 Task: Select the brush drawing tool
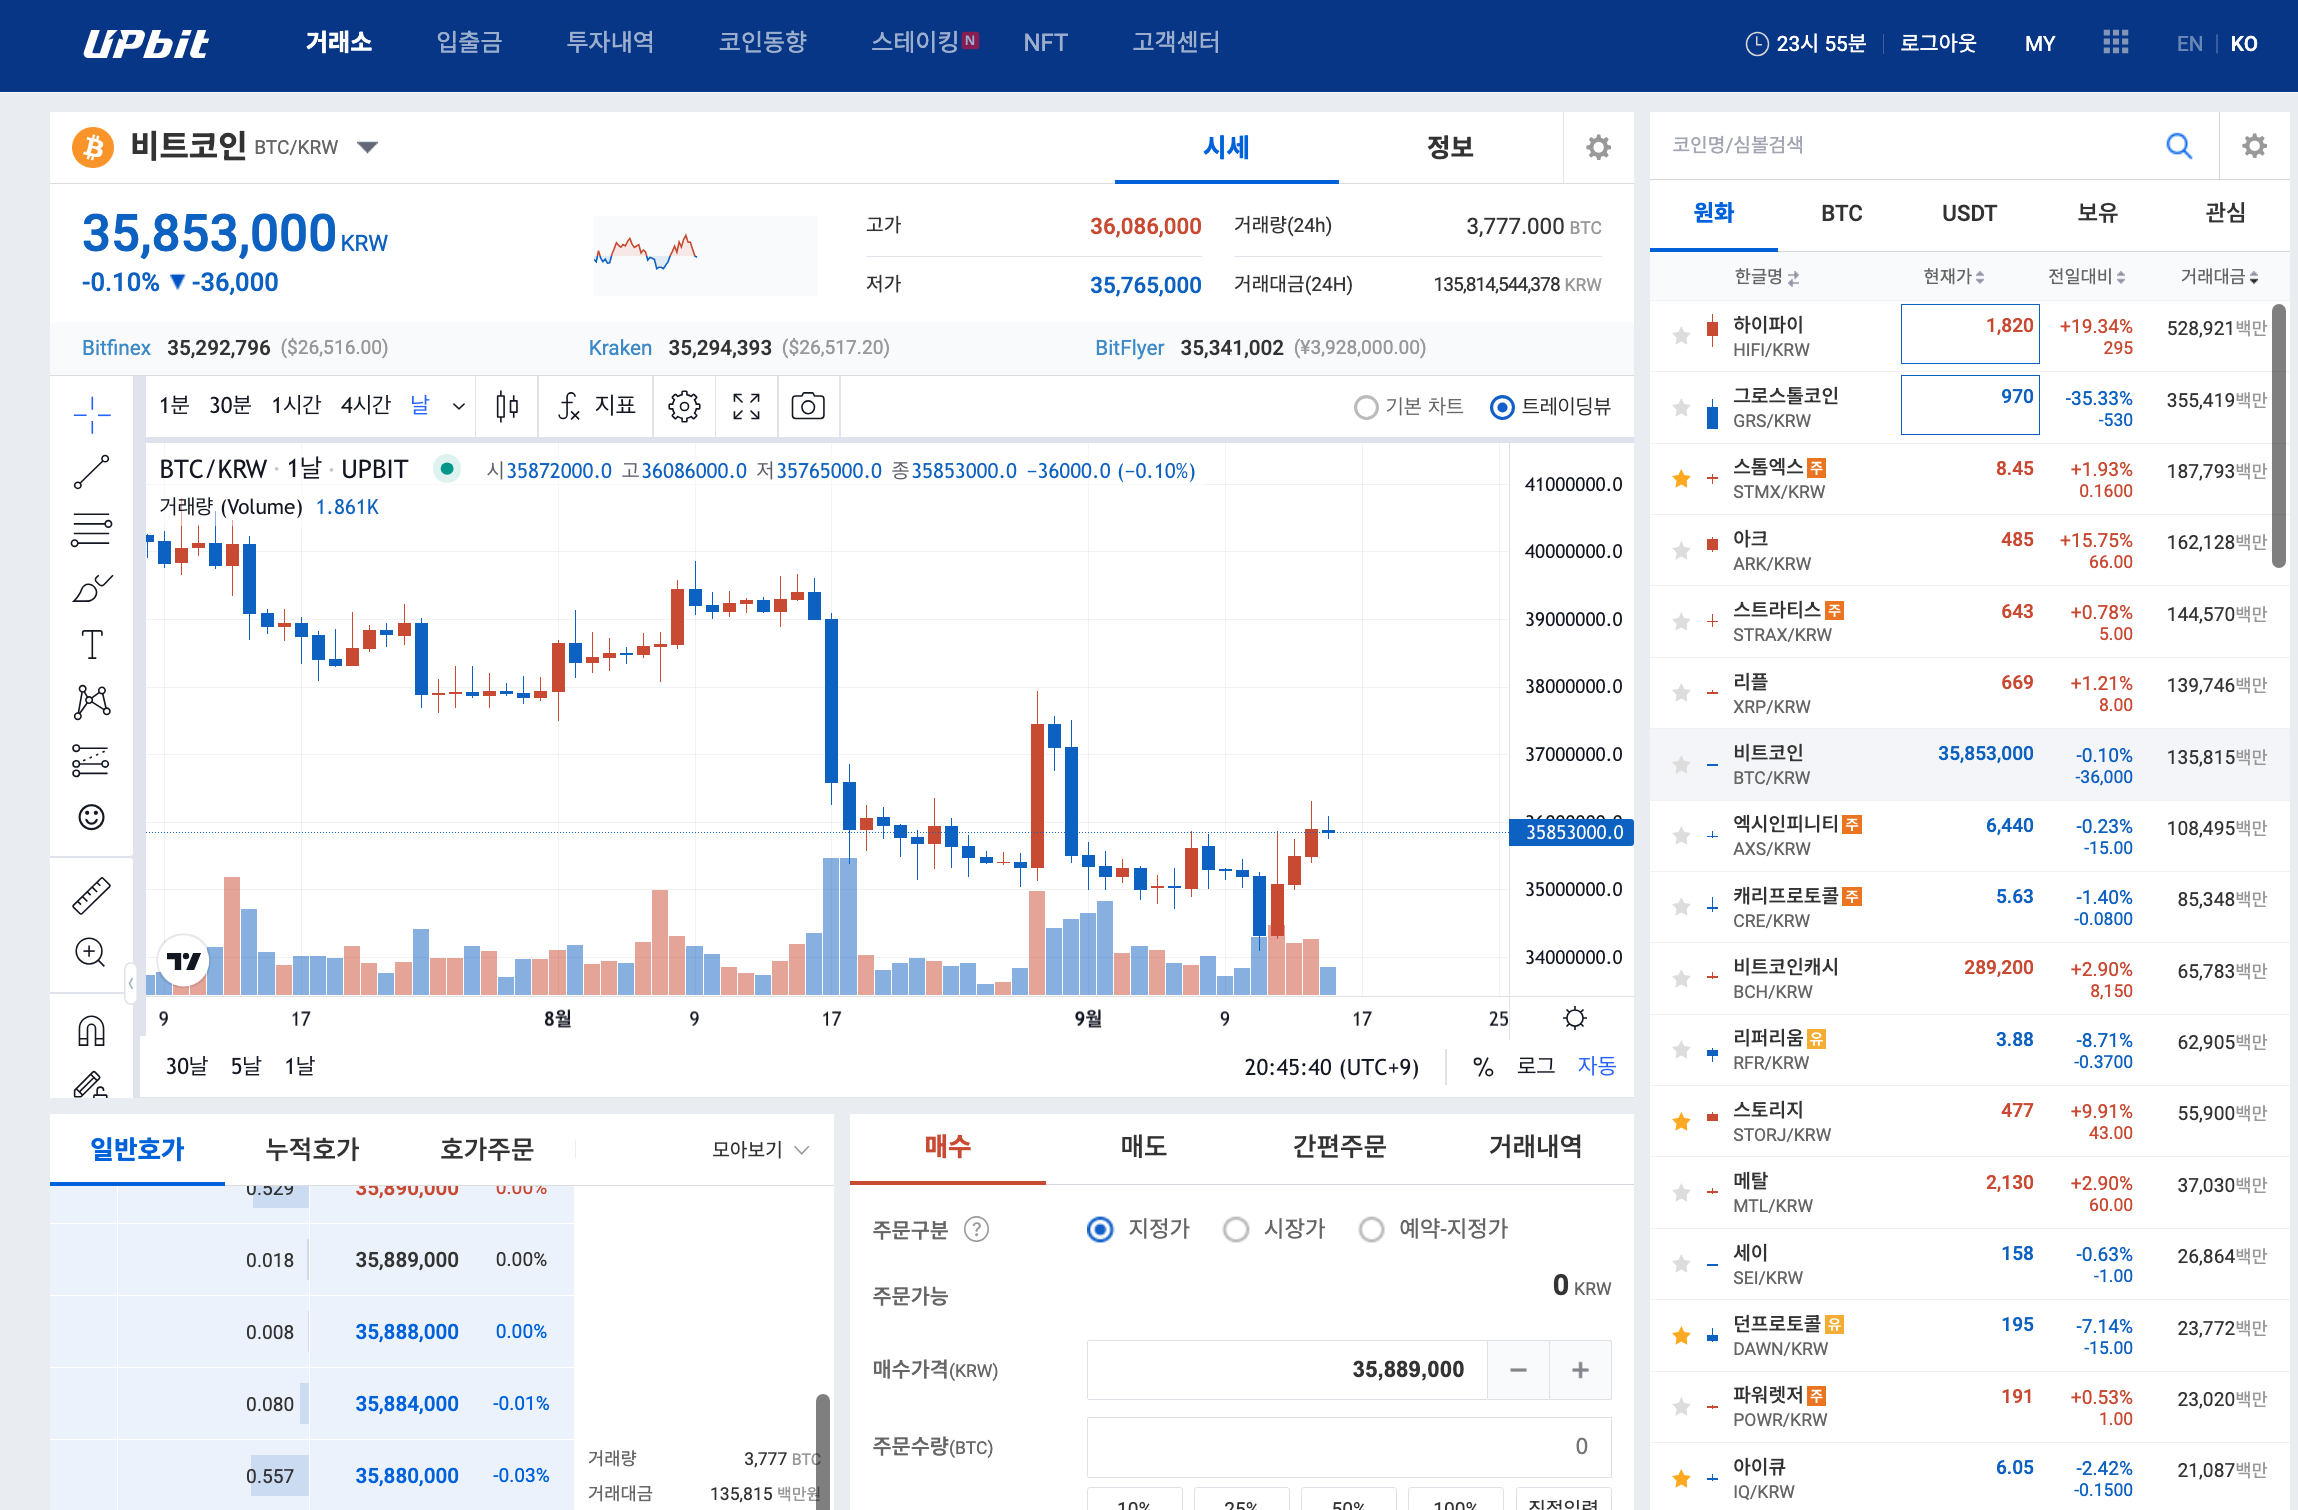click(x=91, y=587)
